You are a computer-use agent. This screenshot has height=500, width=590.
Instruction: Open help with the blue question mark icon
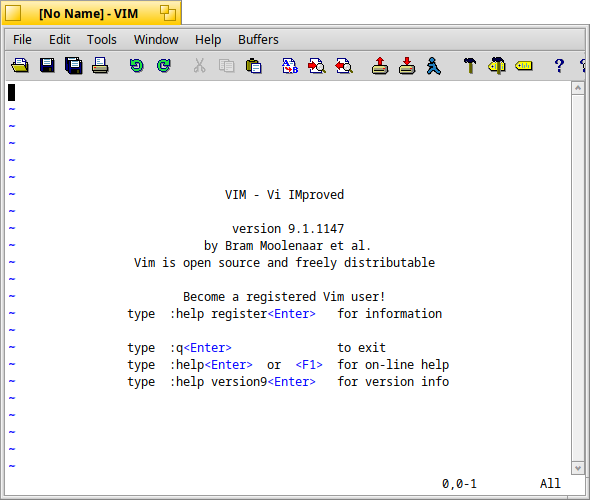point(560,66)
